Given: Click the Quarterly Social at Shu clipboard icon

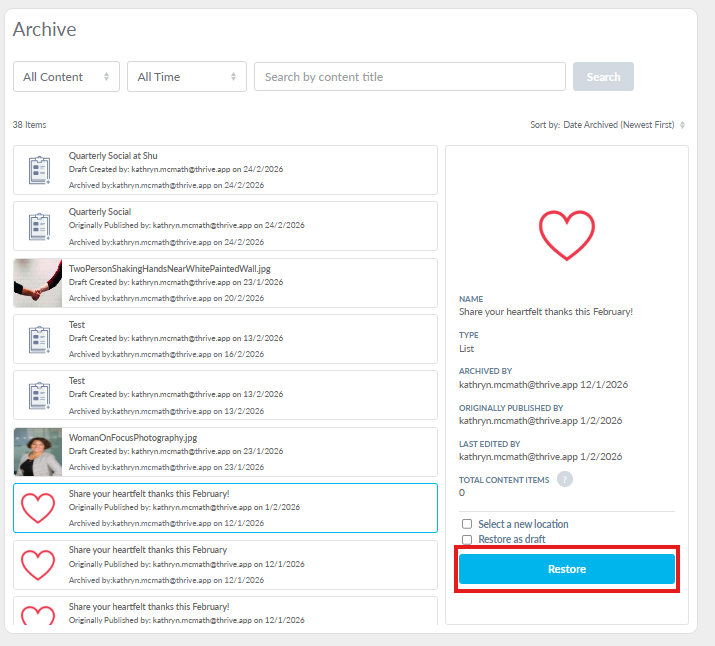Looking at the screenshot, I should (x=38, y=170).
